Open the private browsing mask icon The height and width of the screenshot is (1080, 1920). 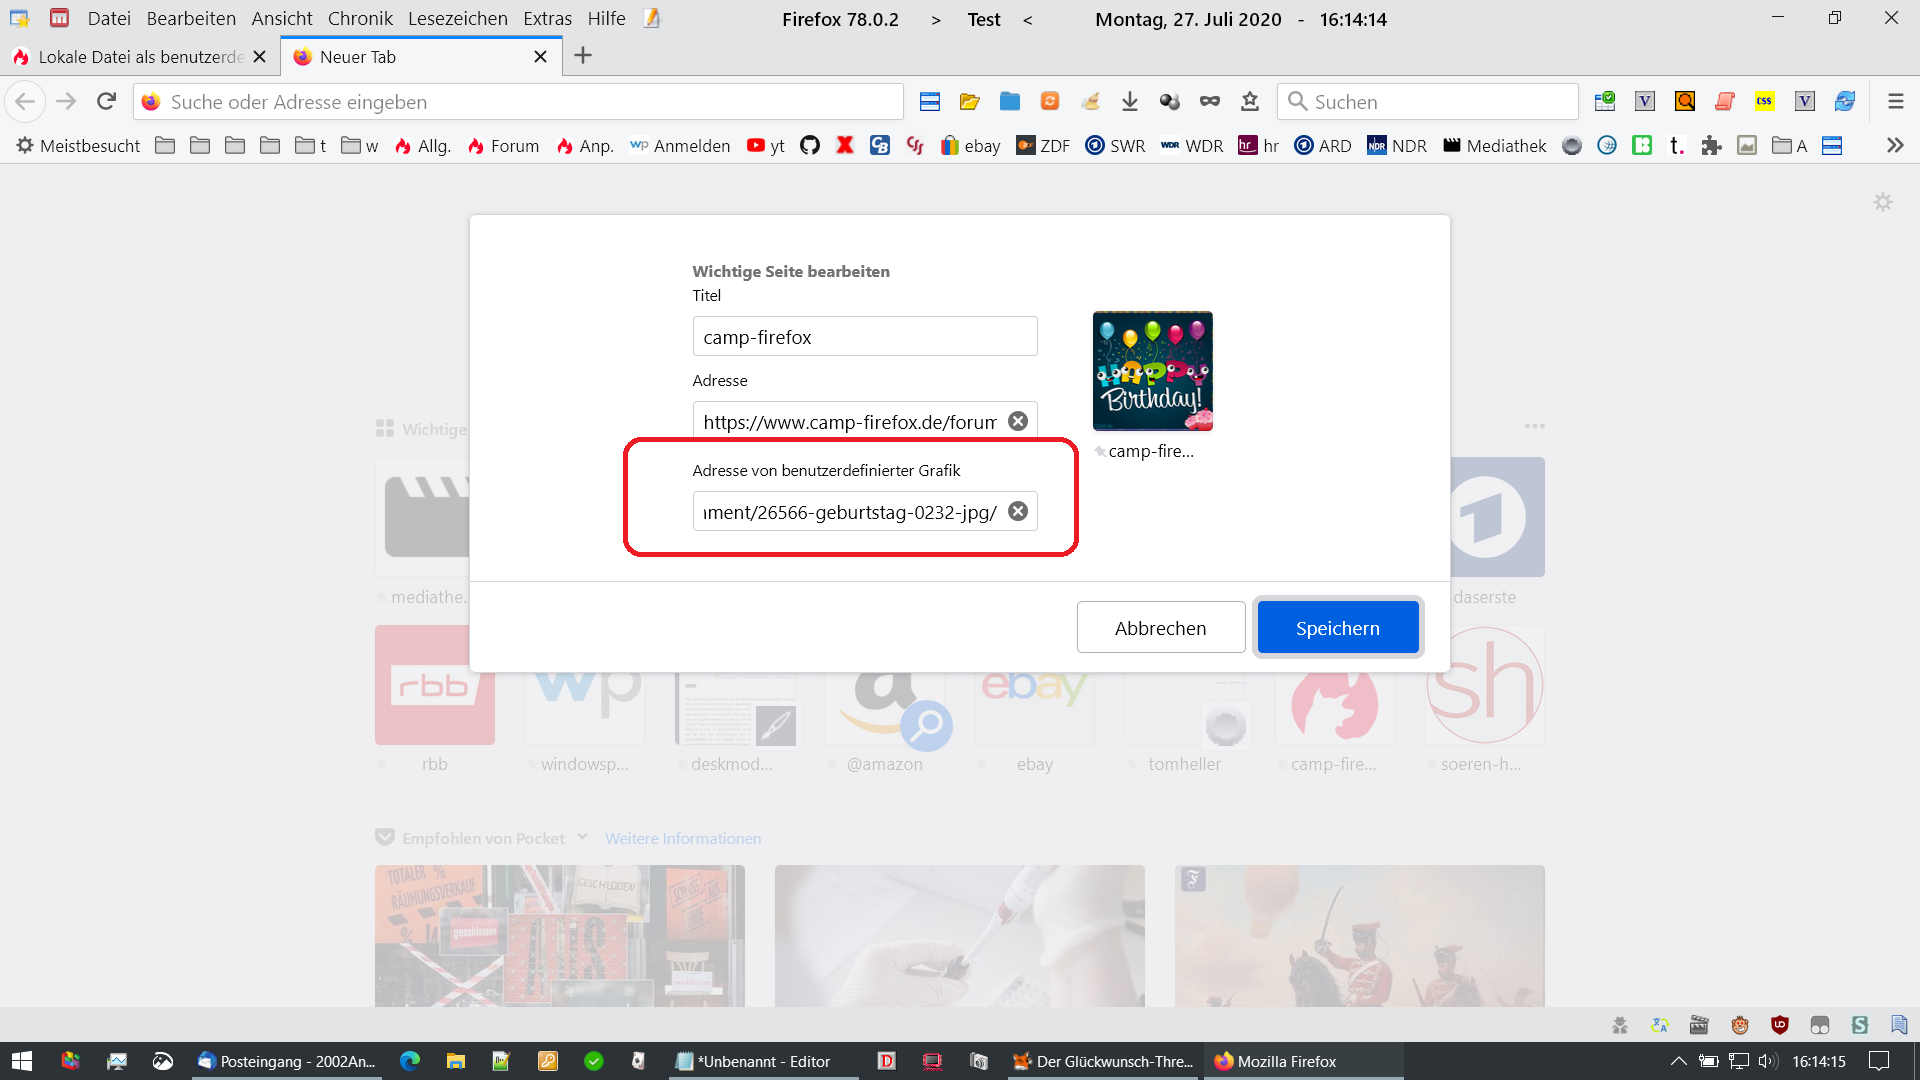[1210, 101]
